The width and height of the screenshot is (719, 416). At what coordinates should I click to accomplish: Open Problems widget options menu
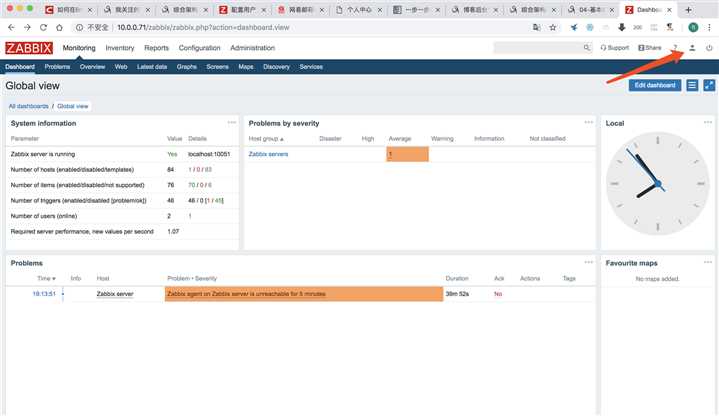pos(589,262)
